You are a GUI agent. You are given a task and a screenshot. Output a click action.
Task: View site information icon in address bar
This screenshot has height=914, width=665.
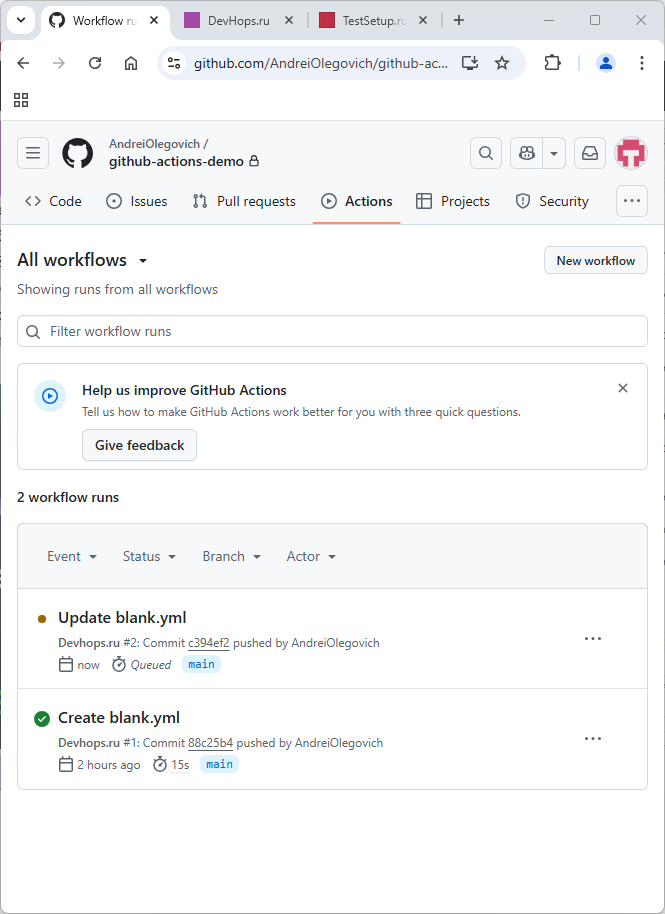[x=174, y=63]
